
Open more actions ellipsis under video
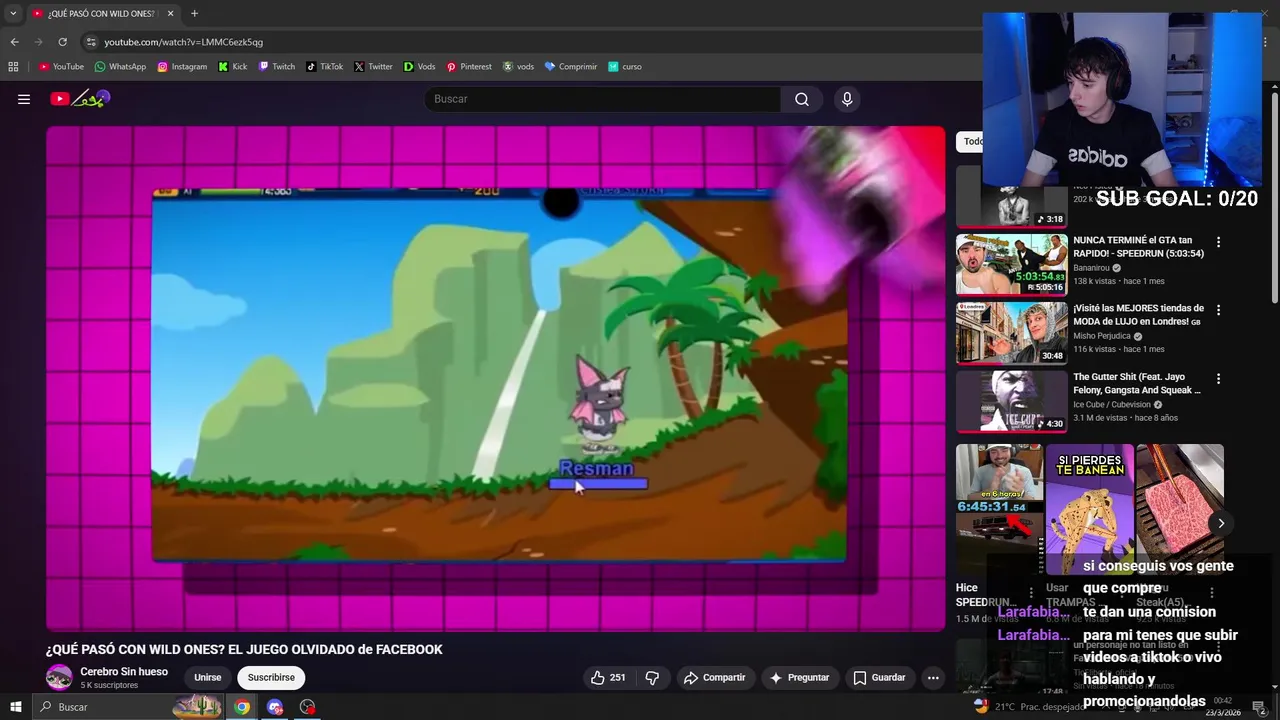pos(933,678)
